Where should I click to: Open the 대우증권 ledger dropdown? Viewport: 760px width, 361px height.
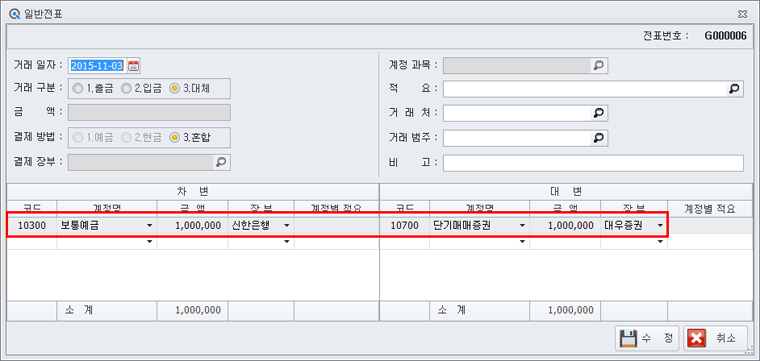[x=660, y=225]
